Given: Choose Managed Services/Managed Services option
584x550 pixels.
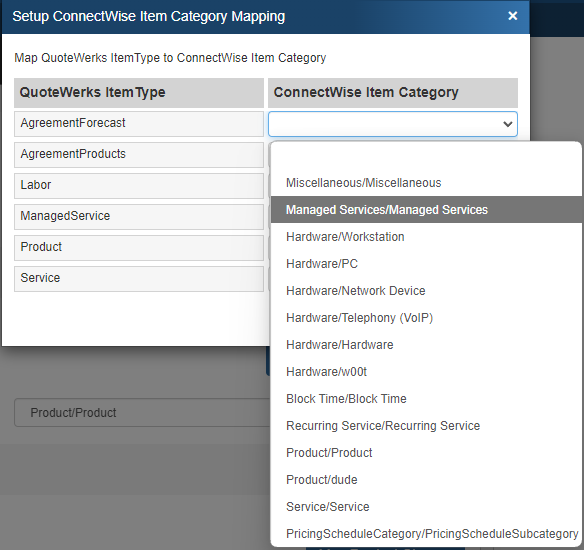Looking at the screenshot, I should click(426, 210).
